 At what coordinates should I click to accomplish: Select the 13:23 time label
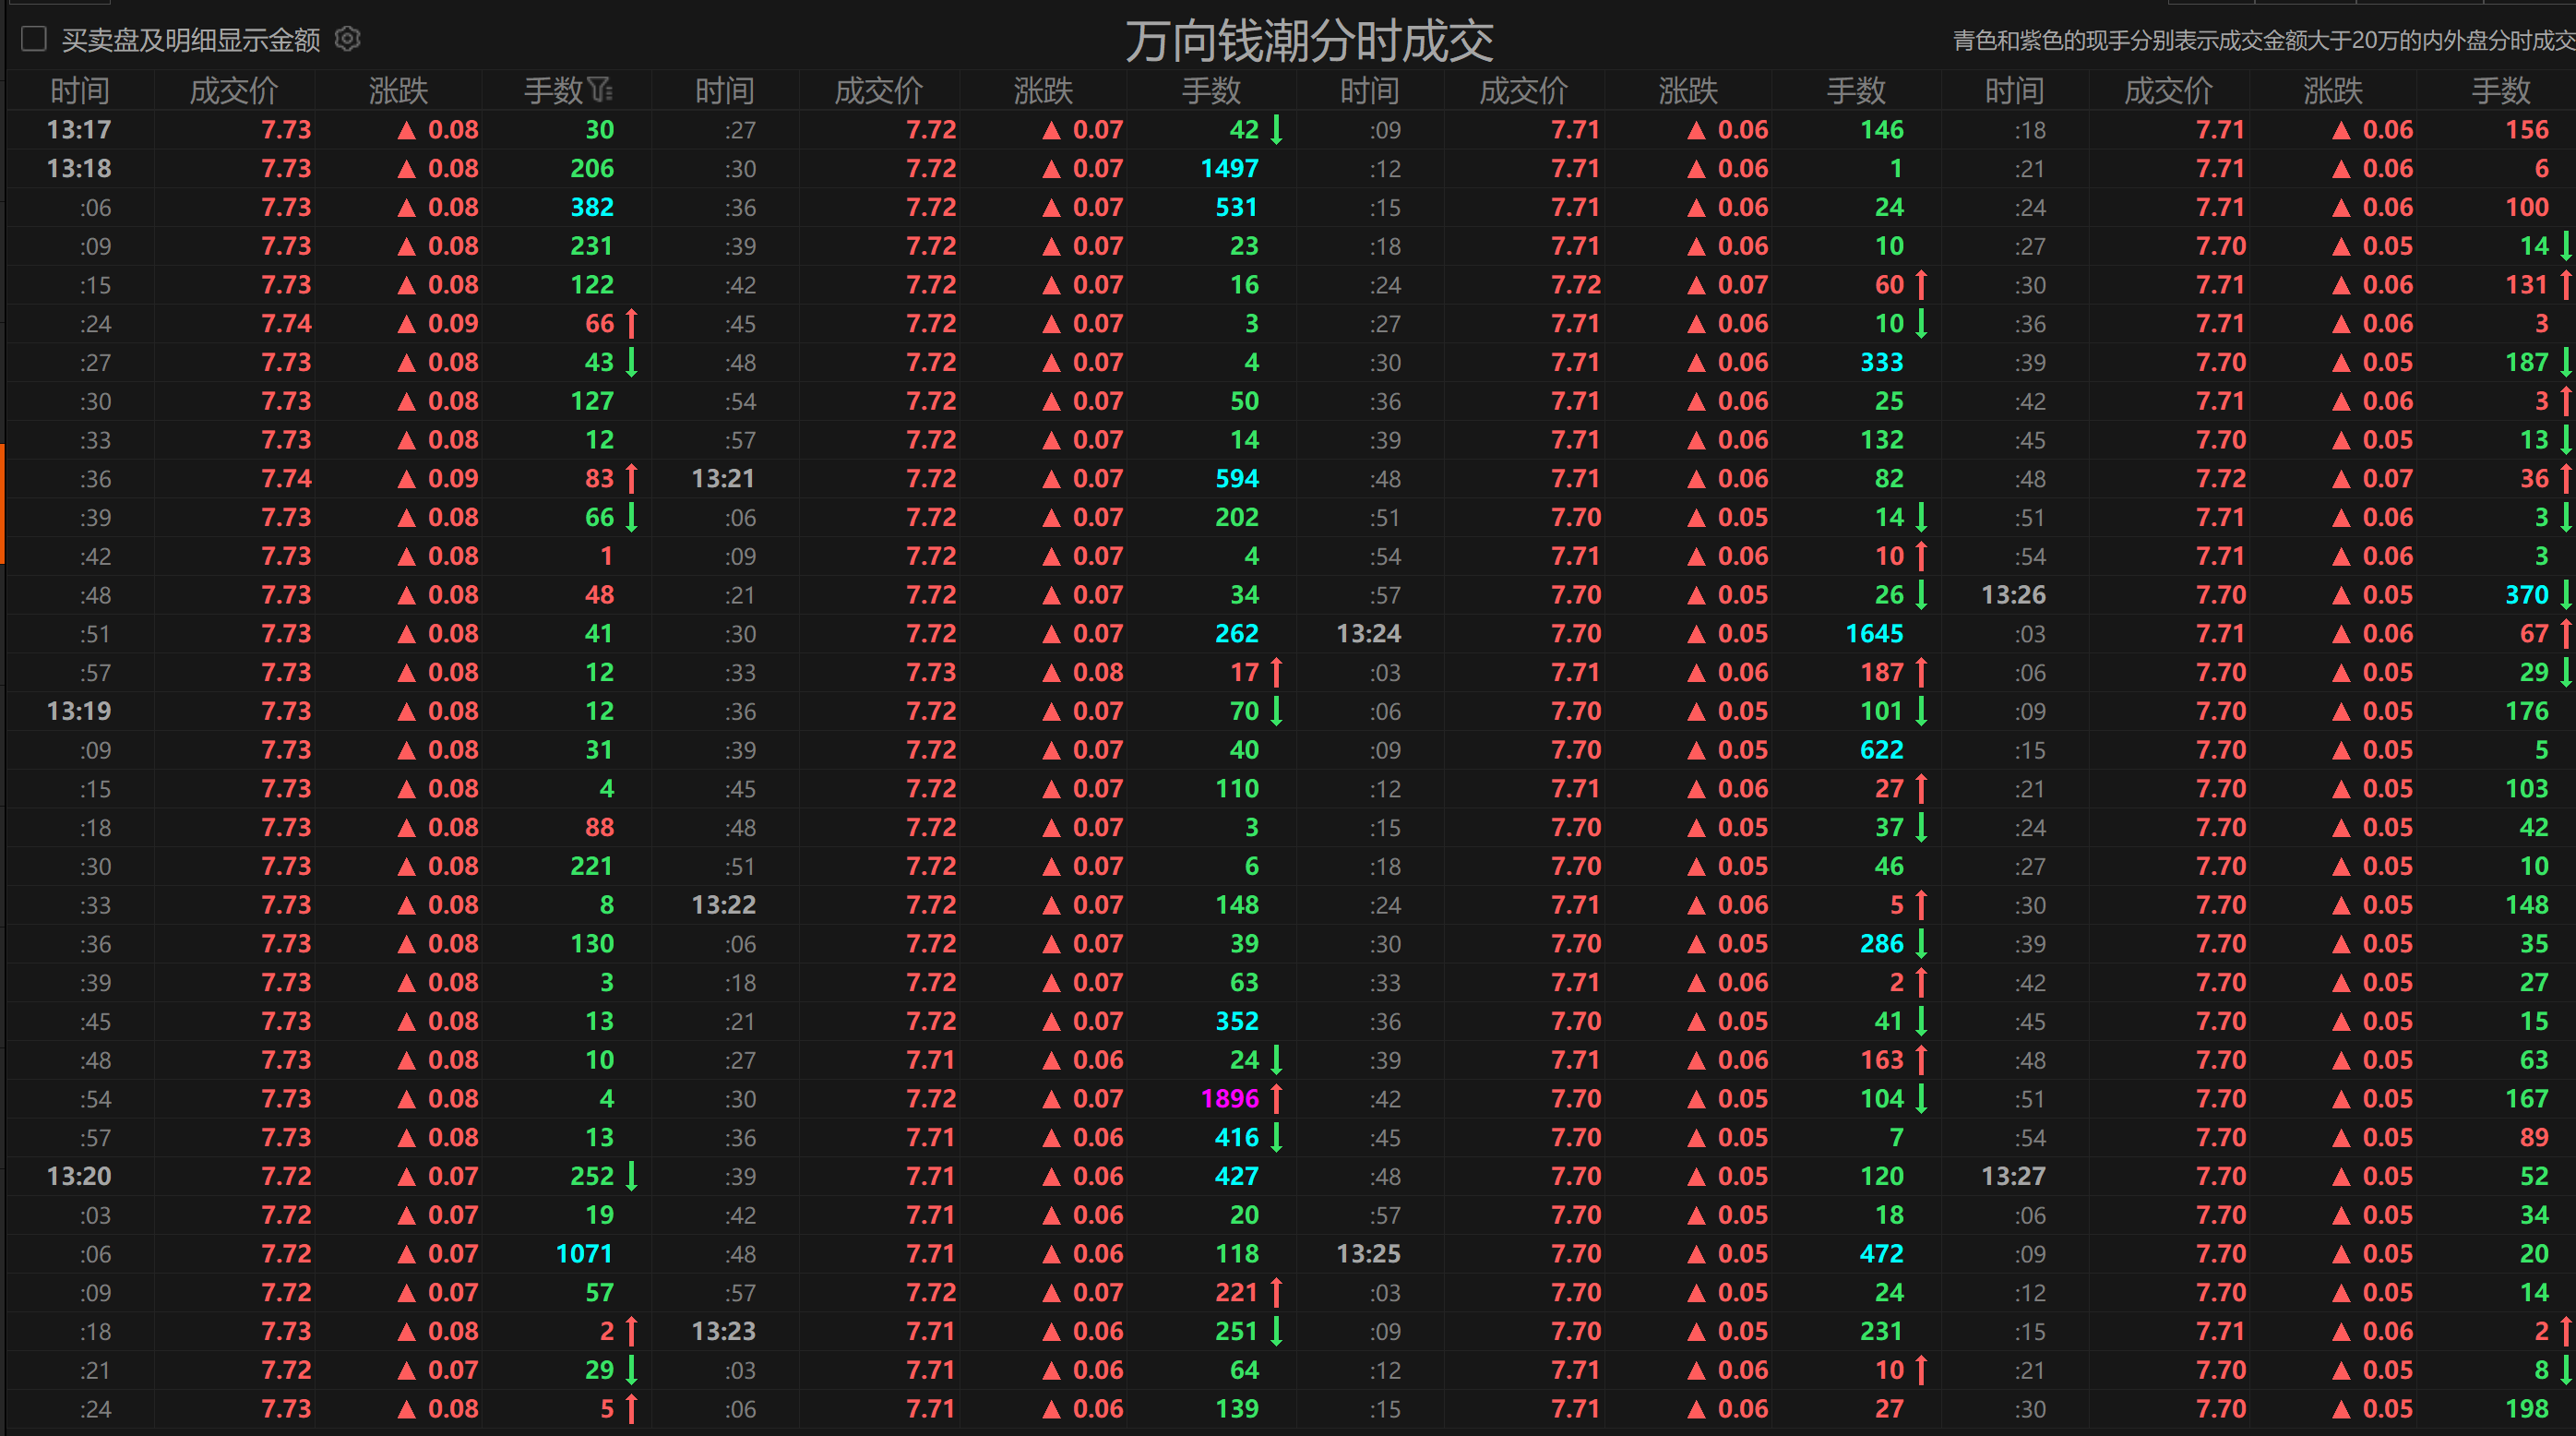[723, 1331]
